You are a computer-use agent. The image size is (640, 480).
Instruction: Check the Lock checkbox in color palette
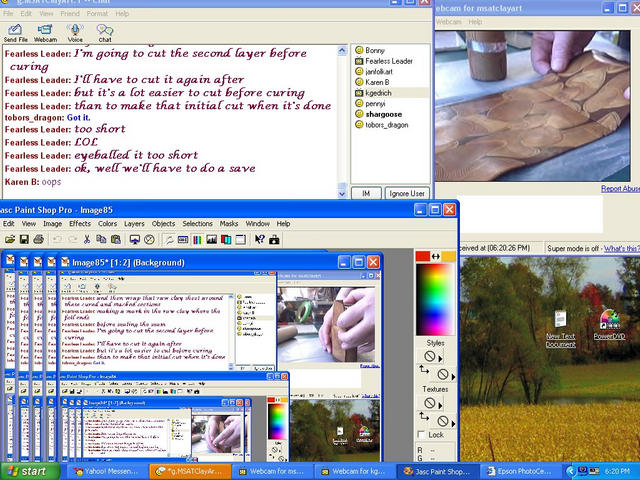[x=422, y=435]
